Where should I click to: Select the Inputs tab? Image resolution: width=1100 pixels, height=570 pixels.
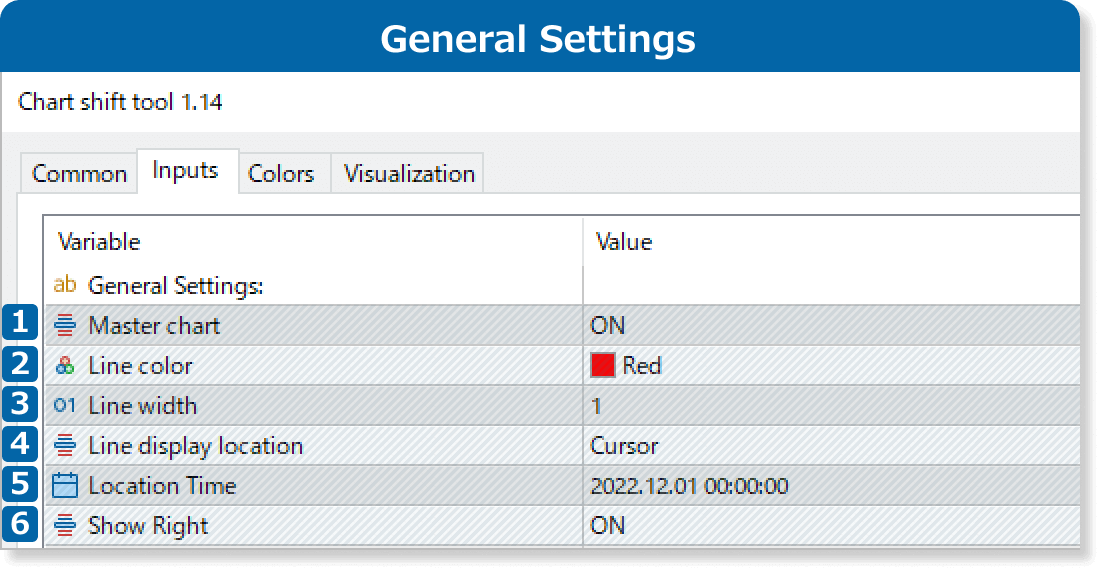[x=187, y=170]
